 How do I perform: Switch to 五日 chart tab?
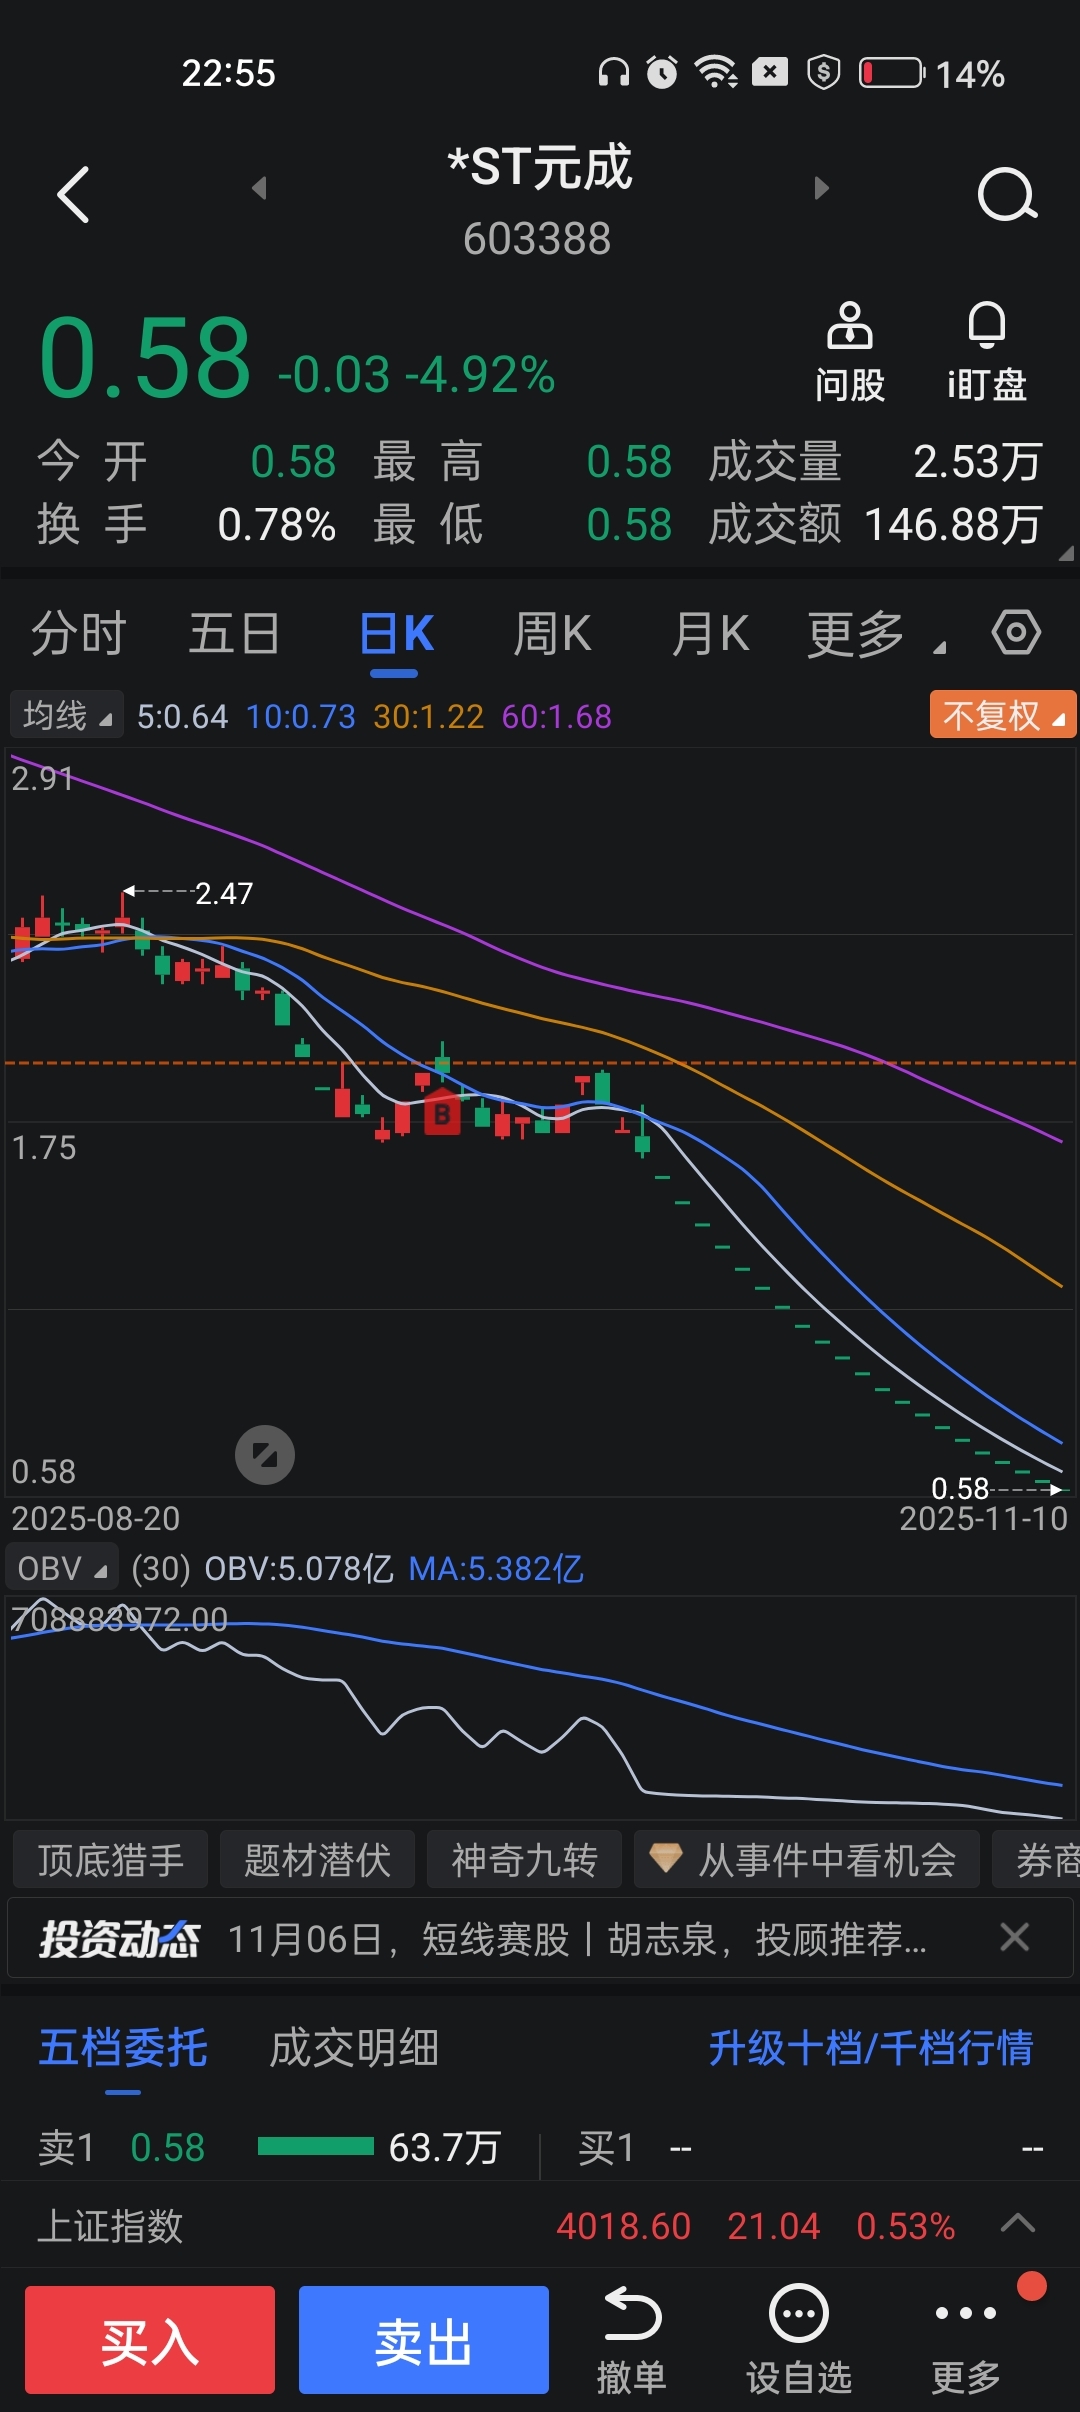pyautogui.click(x=234, y=634)
